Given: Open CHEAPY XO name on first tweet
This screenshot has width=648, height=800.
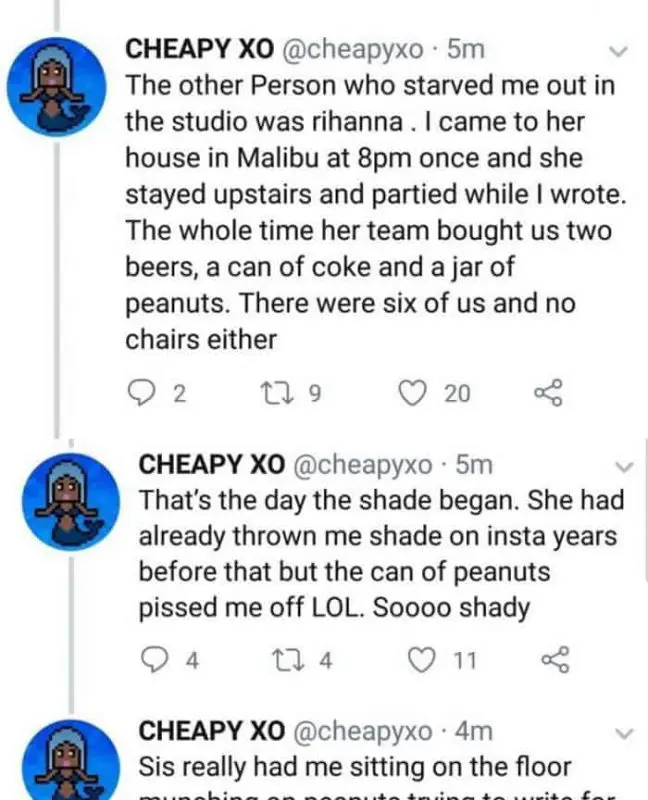Looking at the screenshot, I should (x=187, y=50).
